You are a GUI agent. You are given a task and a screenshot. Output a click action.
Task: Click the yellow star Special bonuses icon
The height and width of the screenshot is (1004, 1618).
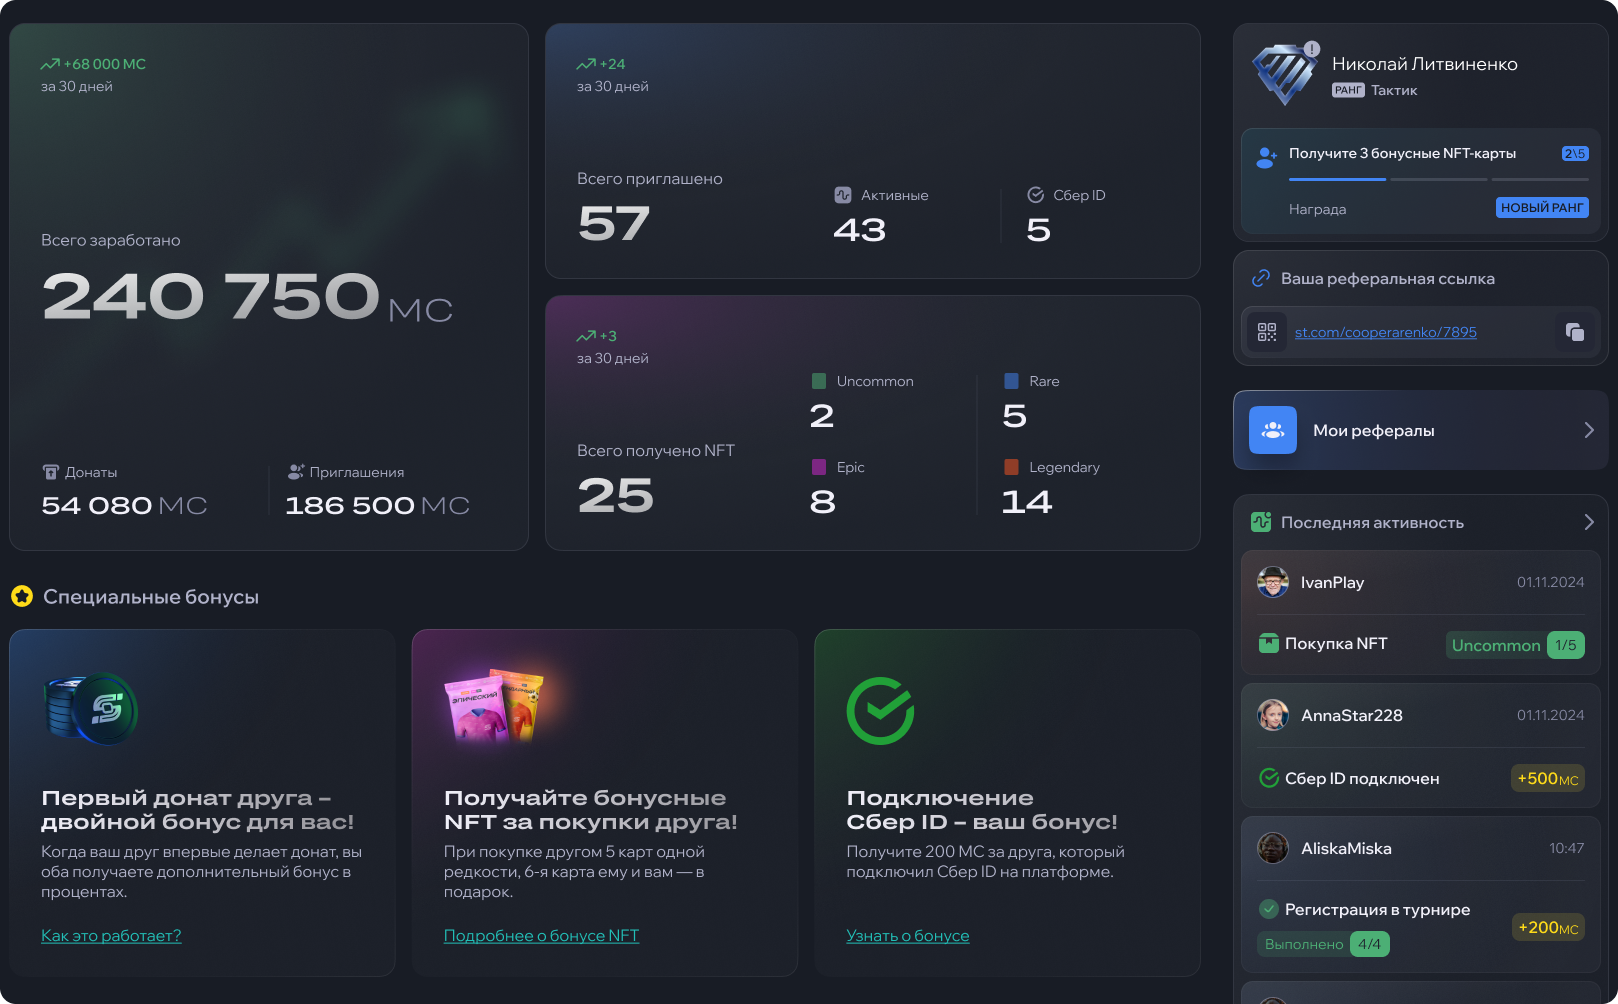(22, 596)
